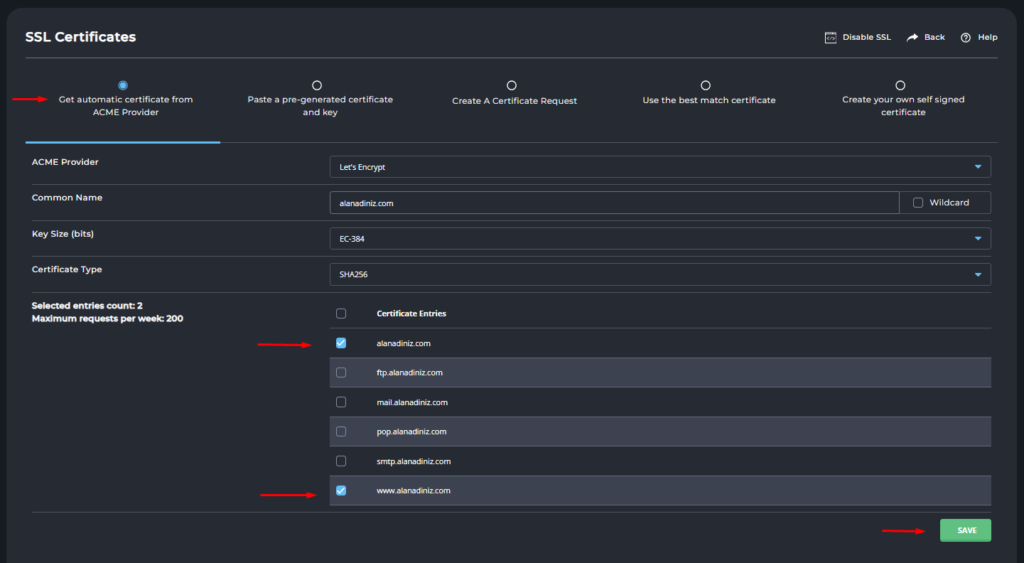Enable the pop.alanadiniz.com checkbox
This screenshot has height=563, width=1024.
point(341,431)
